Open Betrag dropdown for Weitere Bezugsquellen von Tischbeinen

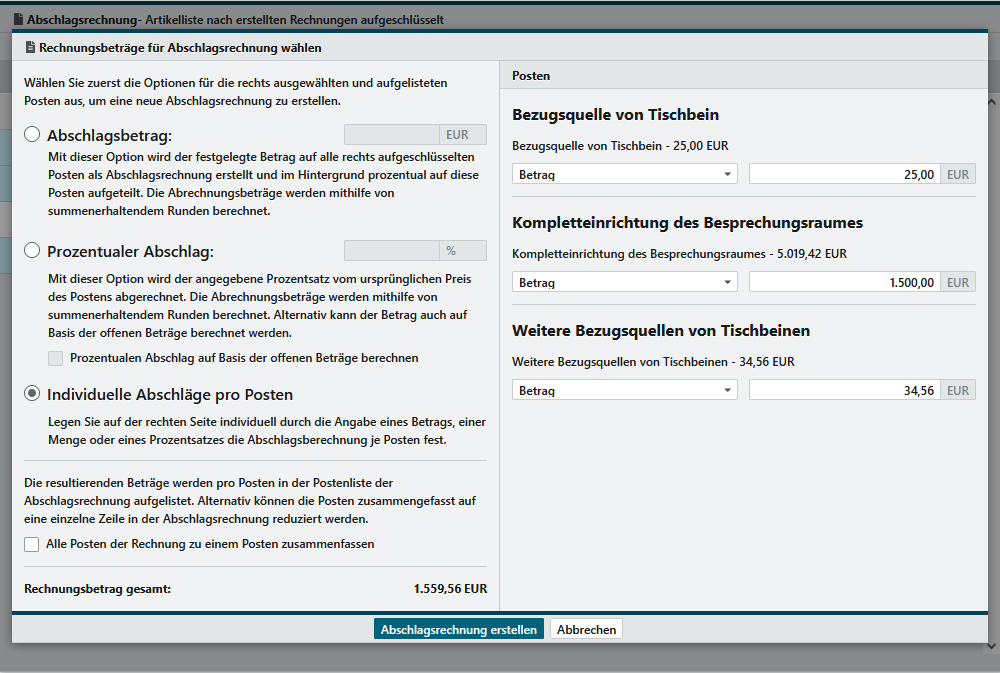(625, 390)
